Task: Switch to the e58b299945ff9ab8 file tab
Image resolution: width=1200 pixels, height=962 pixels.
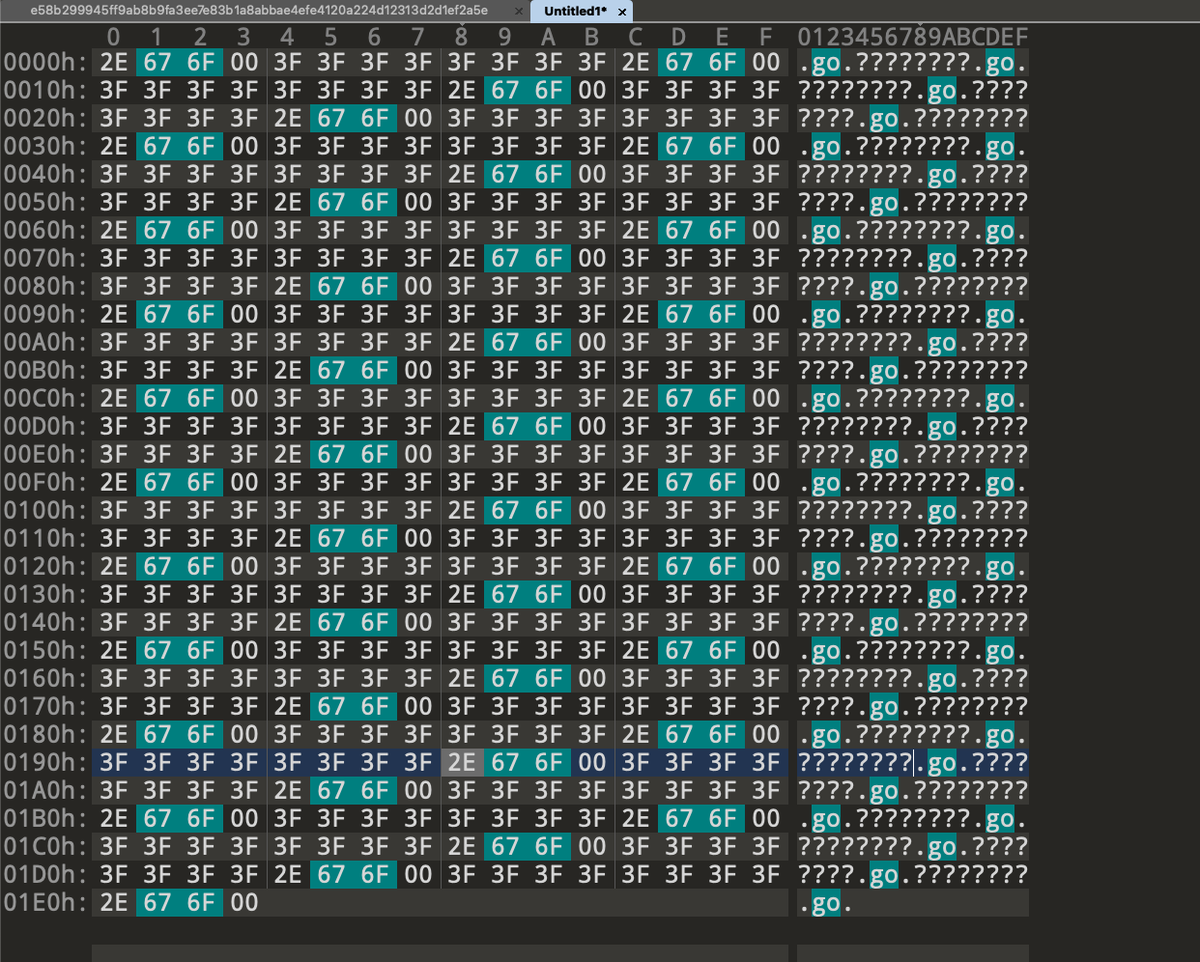Action: coord(258,11)
